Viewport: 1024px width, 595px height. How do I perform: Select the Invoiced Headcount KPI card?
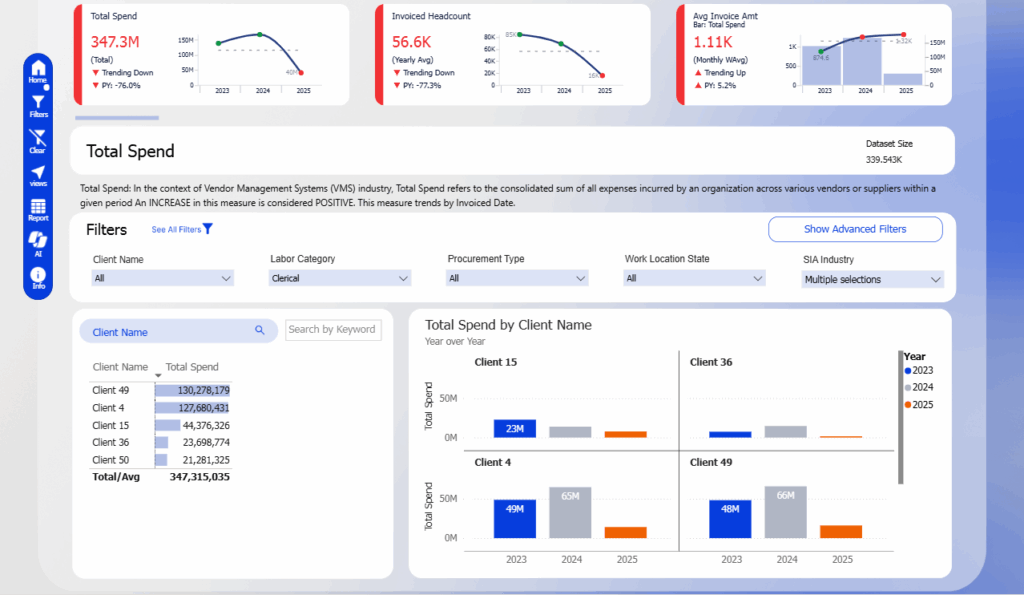[512, 54]
